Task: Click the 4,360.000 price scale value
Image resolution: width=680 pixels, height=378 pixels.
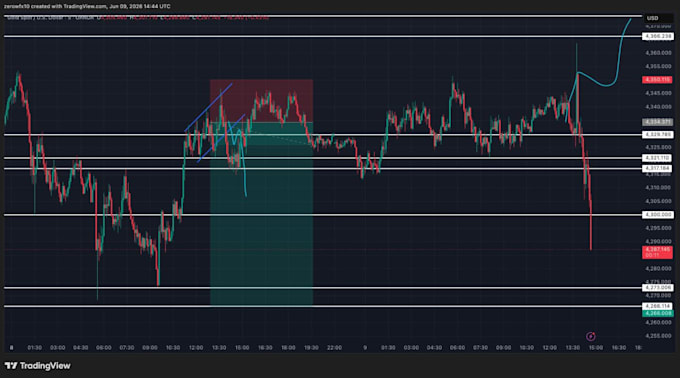Action: click(658, 53)
